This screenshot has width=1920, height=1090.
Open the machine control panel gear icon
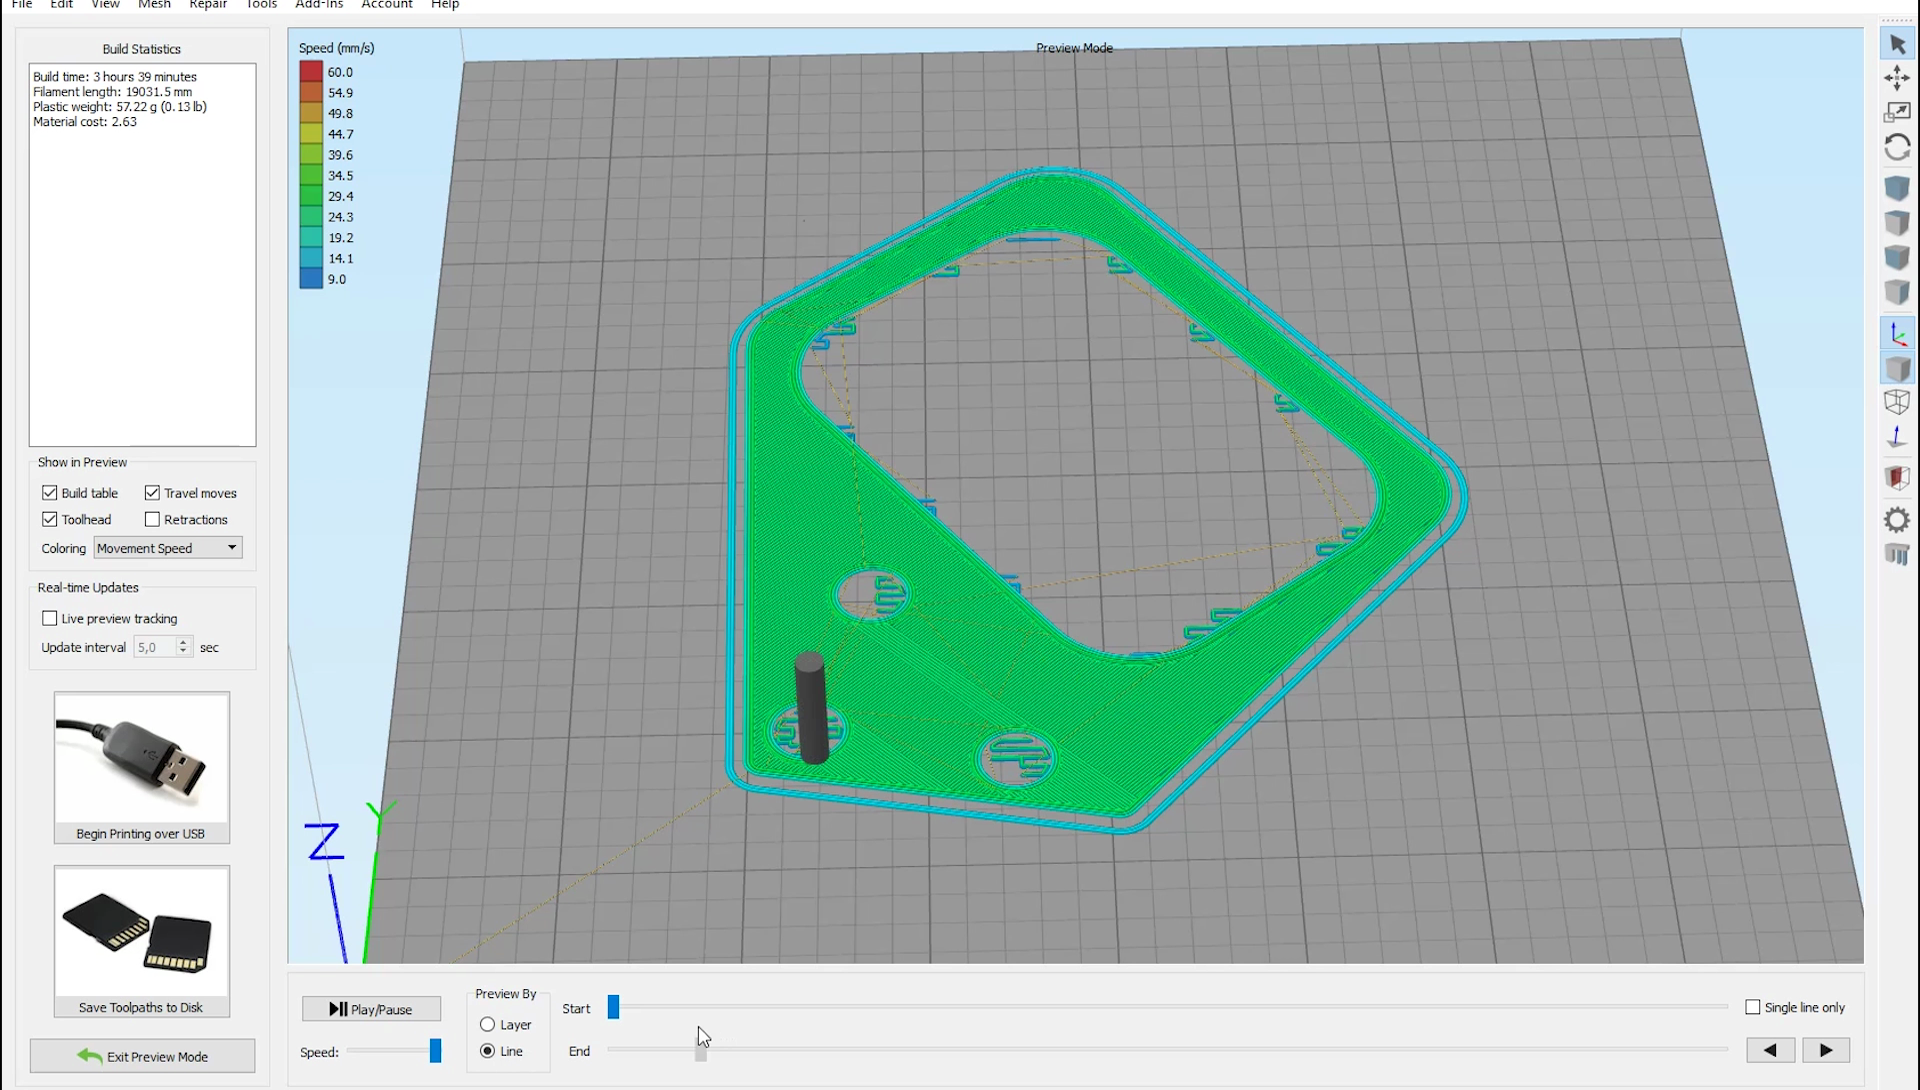pos(1897,519)
